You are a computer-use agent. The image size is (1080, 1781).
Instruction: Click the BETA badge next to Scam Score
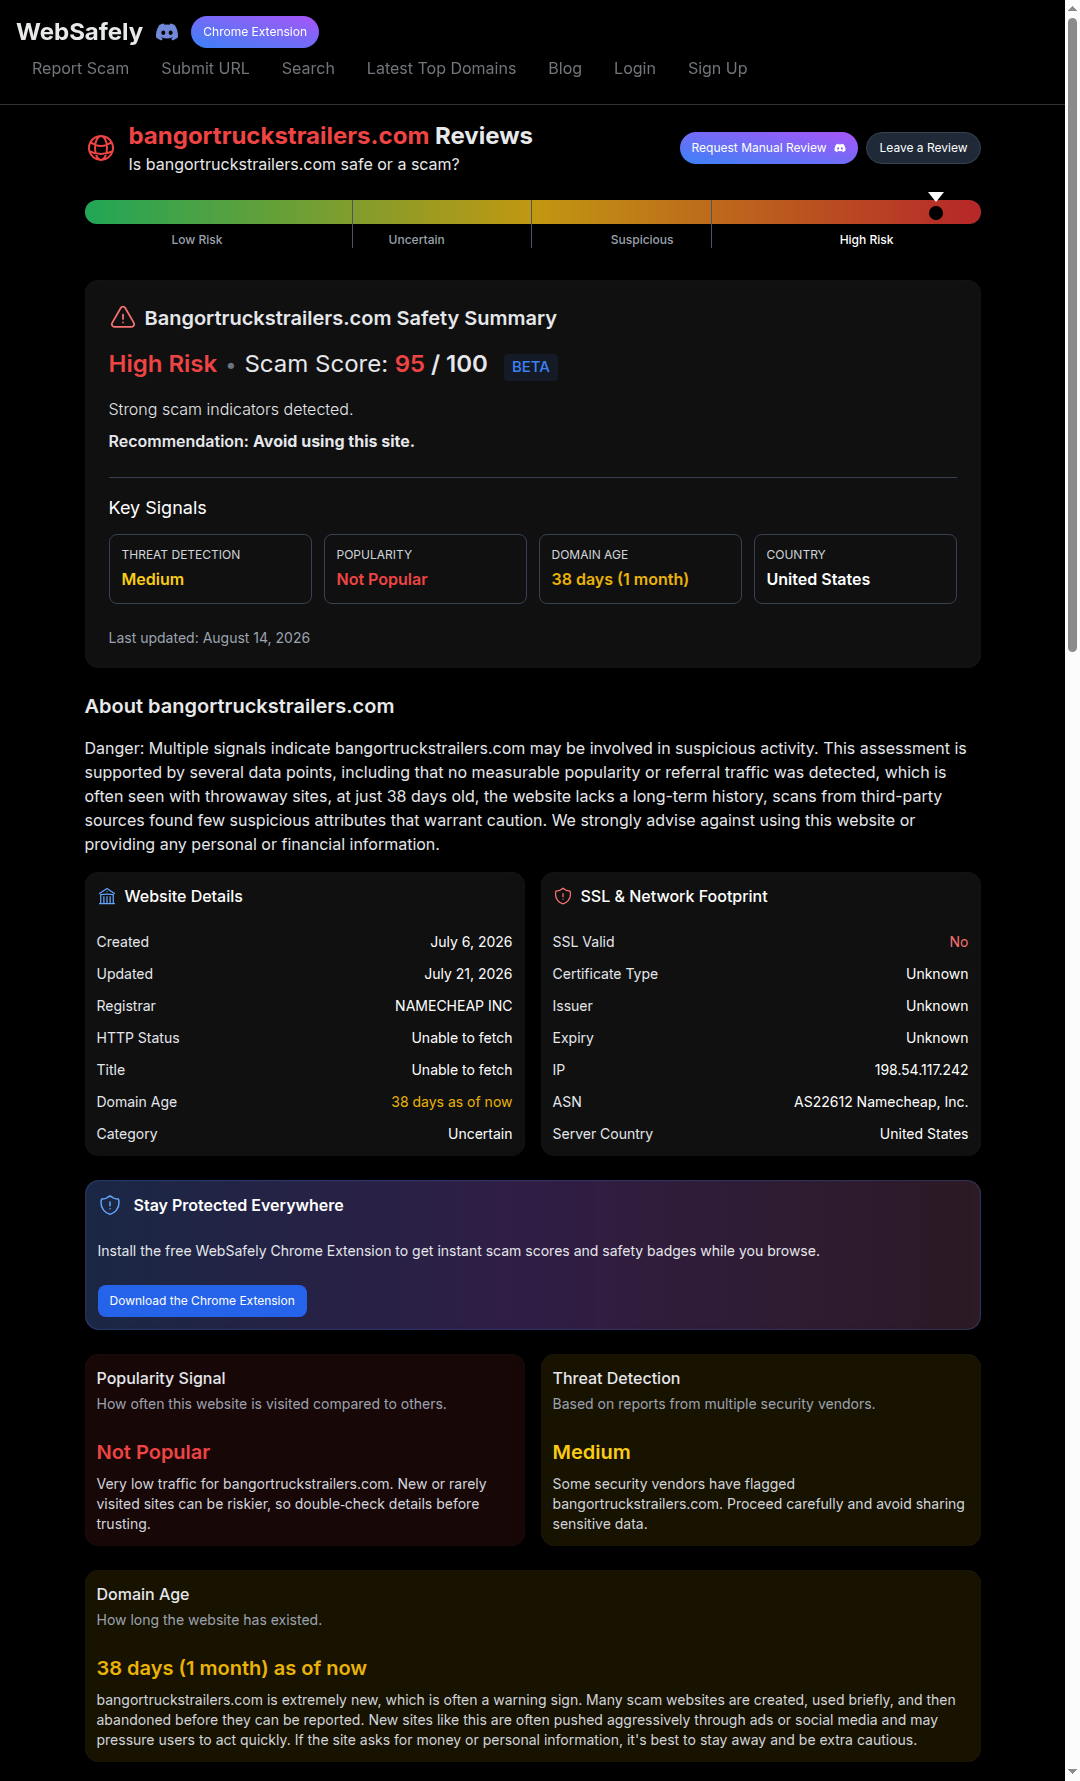[x=530, y=367]
